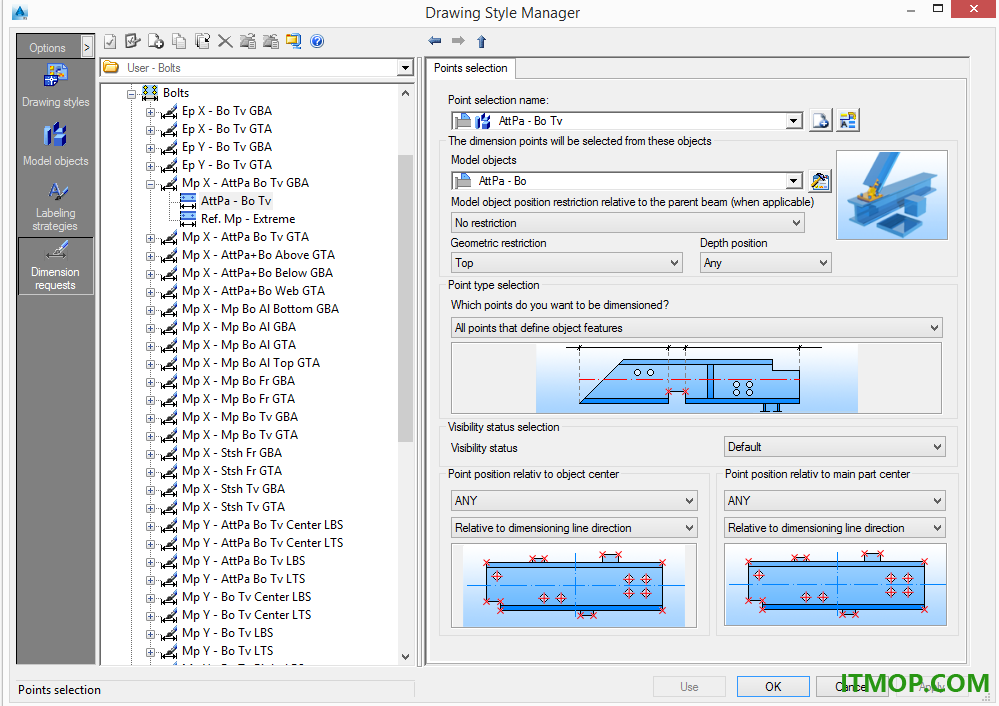The height and width of the screenshot is (706, 999).
Task: Open the Visibility status Default dropdown
Action: click(x=835, y=447)
